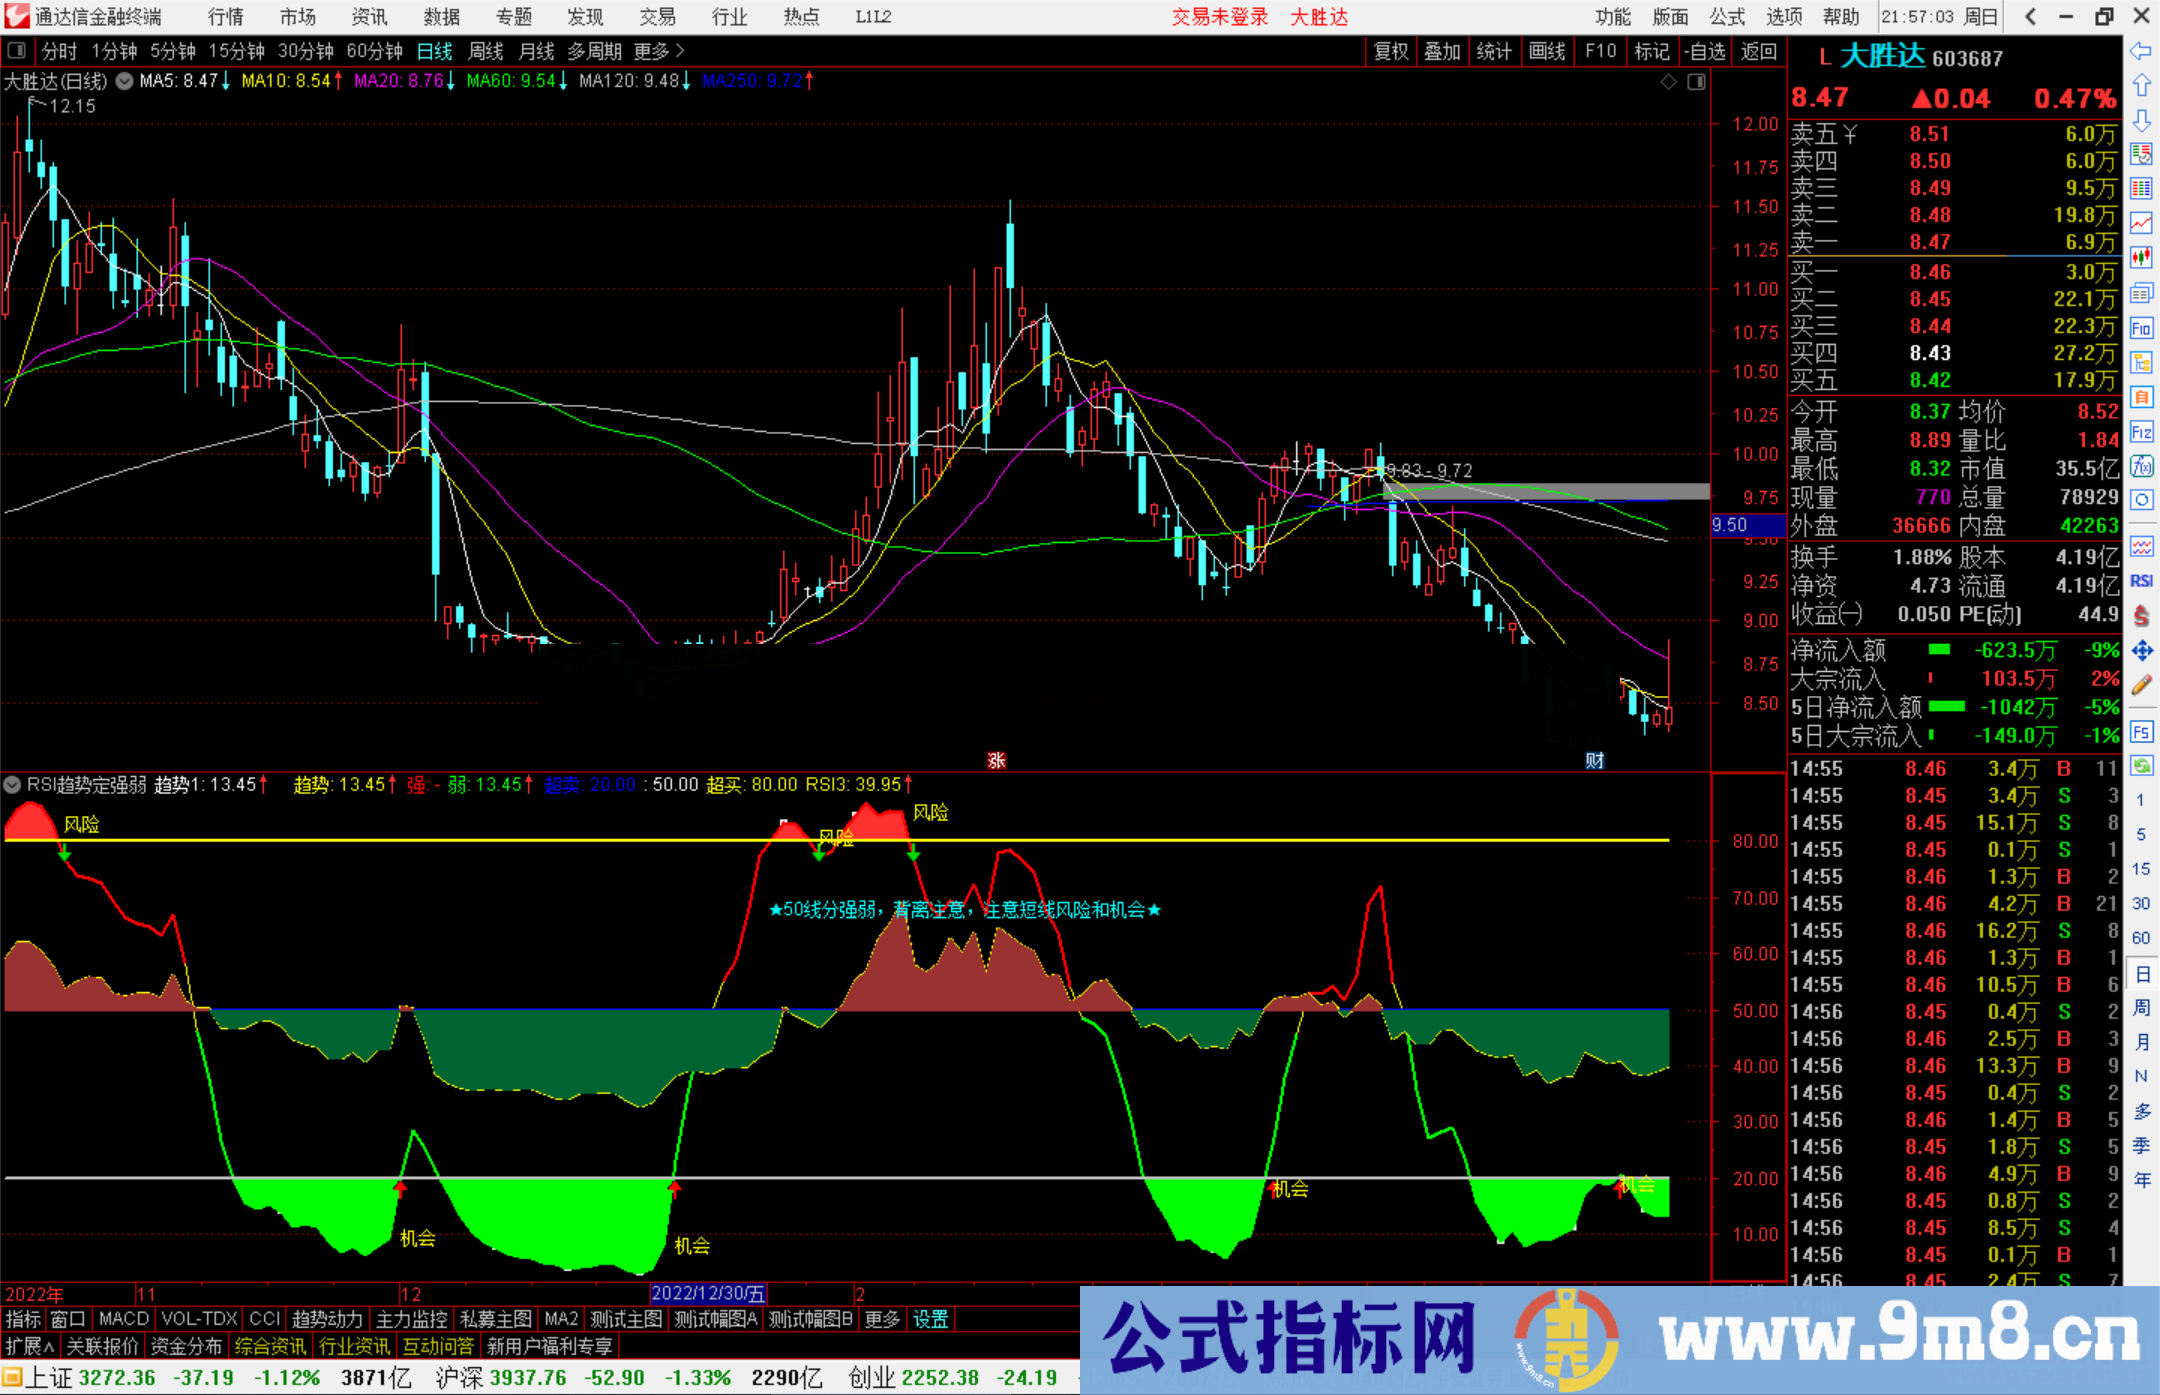The height and width of the screenshot is (1395, 2160).
Task: Open 互动问答 interactive Q&A link
Action: pos(438,1347)
